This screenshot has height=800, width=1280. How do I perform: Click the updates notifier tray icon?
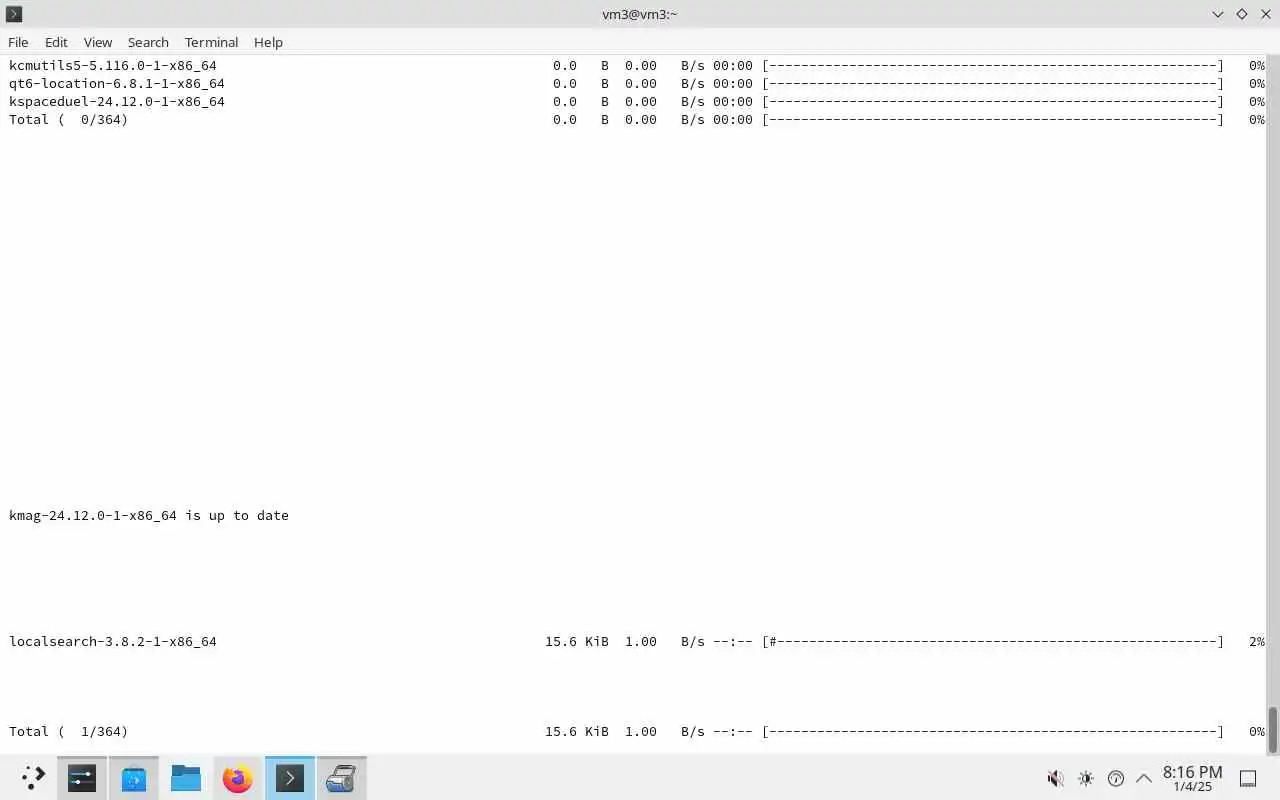point(1116,778)
